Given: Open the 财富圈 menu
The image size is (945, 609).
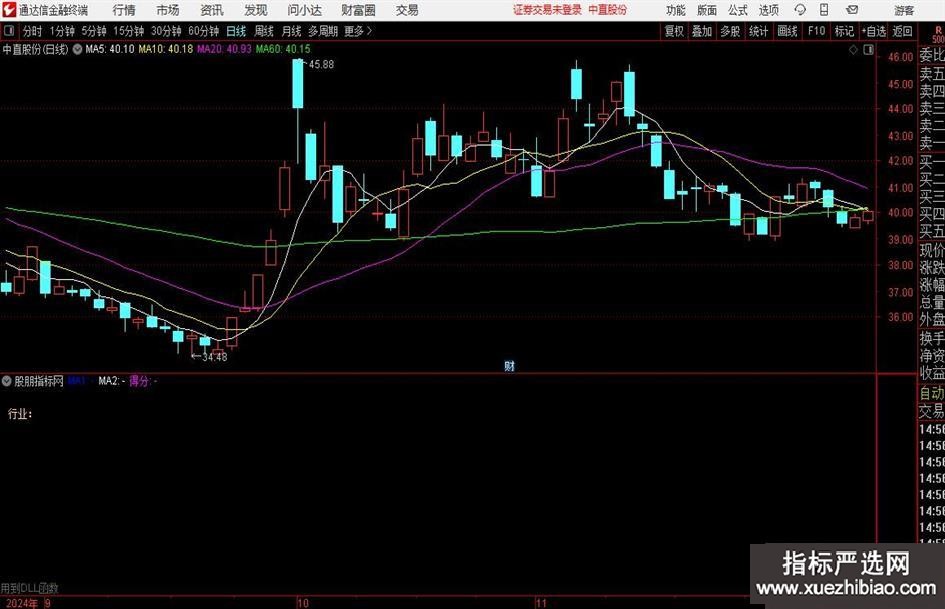Looking at the screenshot, I should click(x=358, y=10).
